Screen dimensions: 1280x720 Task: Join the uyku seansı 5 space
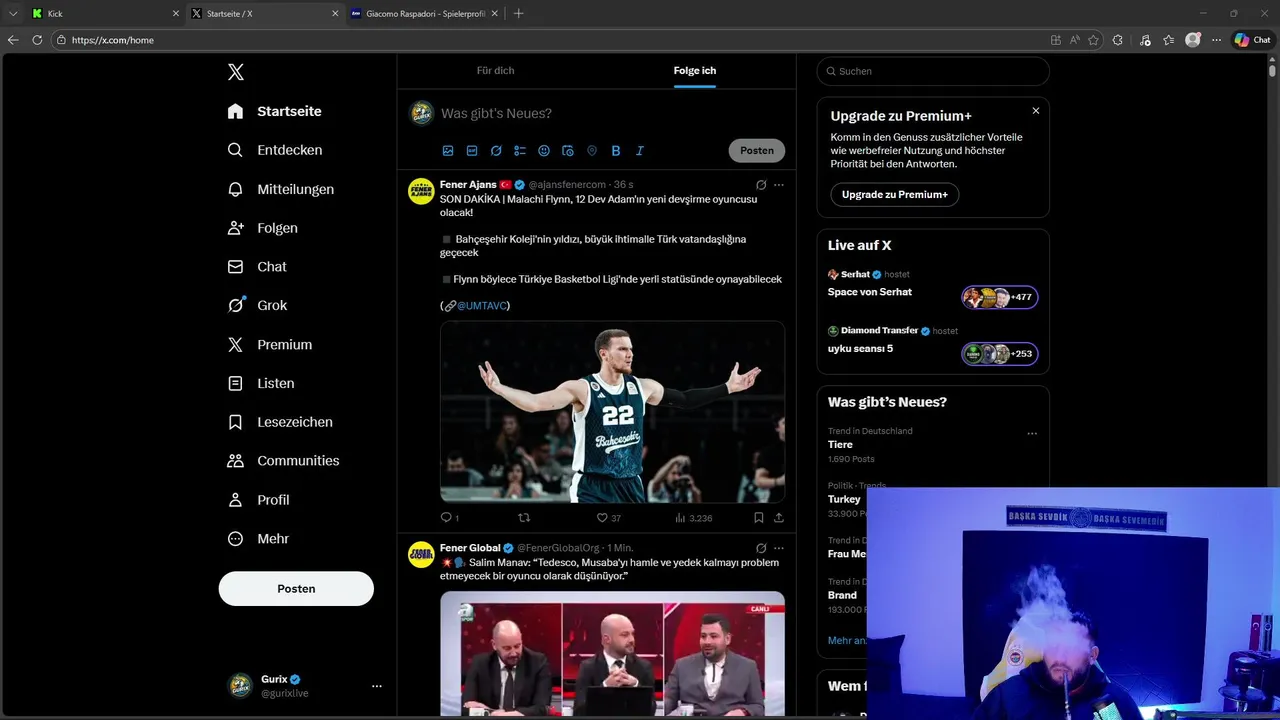pos(999,354)
